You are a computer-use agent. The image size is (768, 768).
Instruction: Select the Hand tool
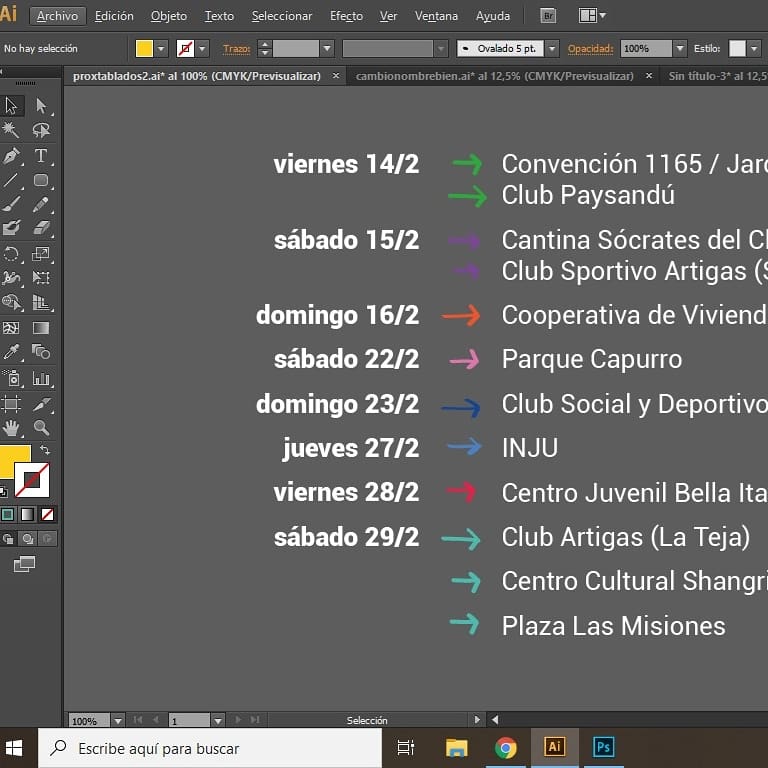tap(11, 428)
